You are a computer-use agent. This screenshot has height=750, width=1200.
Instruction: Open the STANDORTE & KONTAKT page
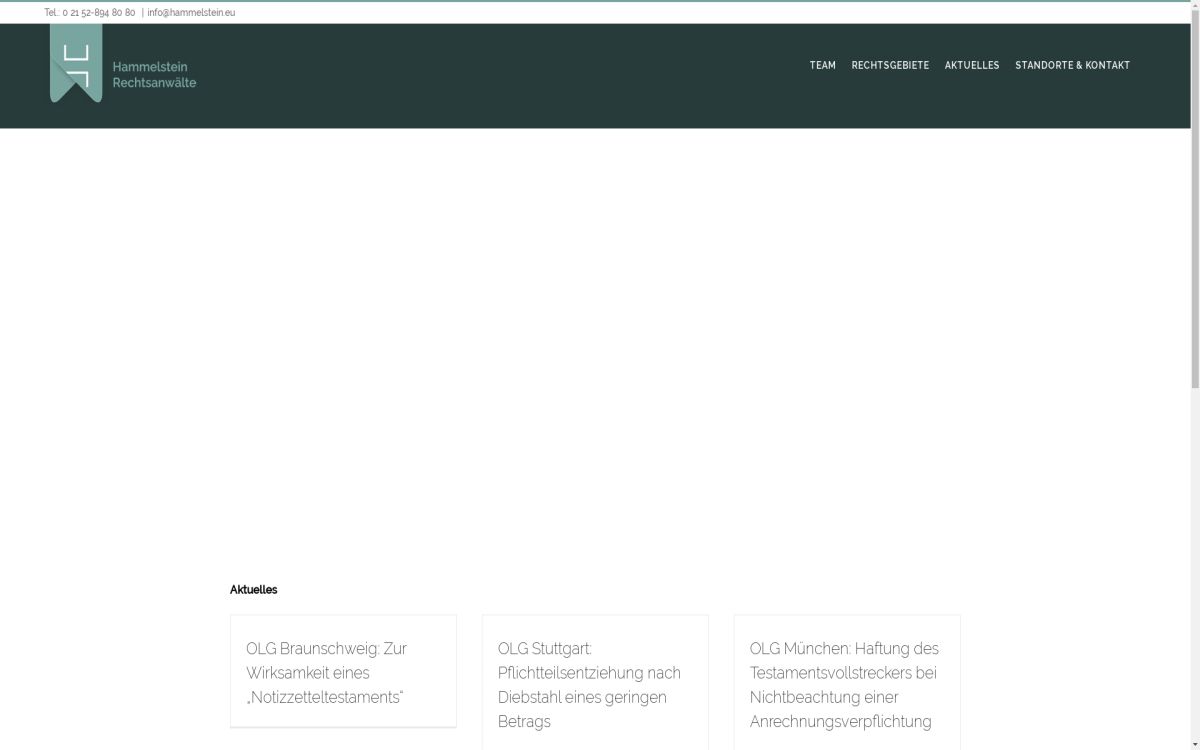tap(1073, 65)
